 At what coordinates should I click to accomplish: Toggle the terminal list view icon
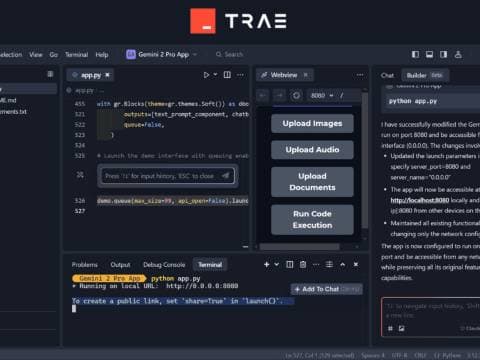(x=329, y=264)
